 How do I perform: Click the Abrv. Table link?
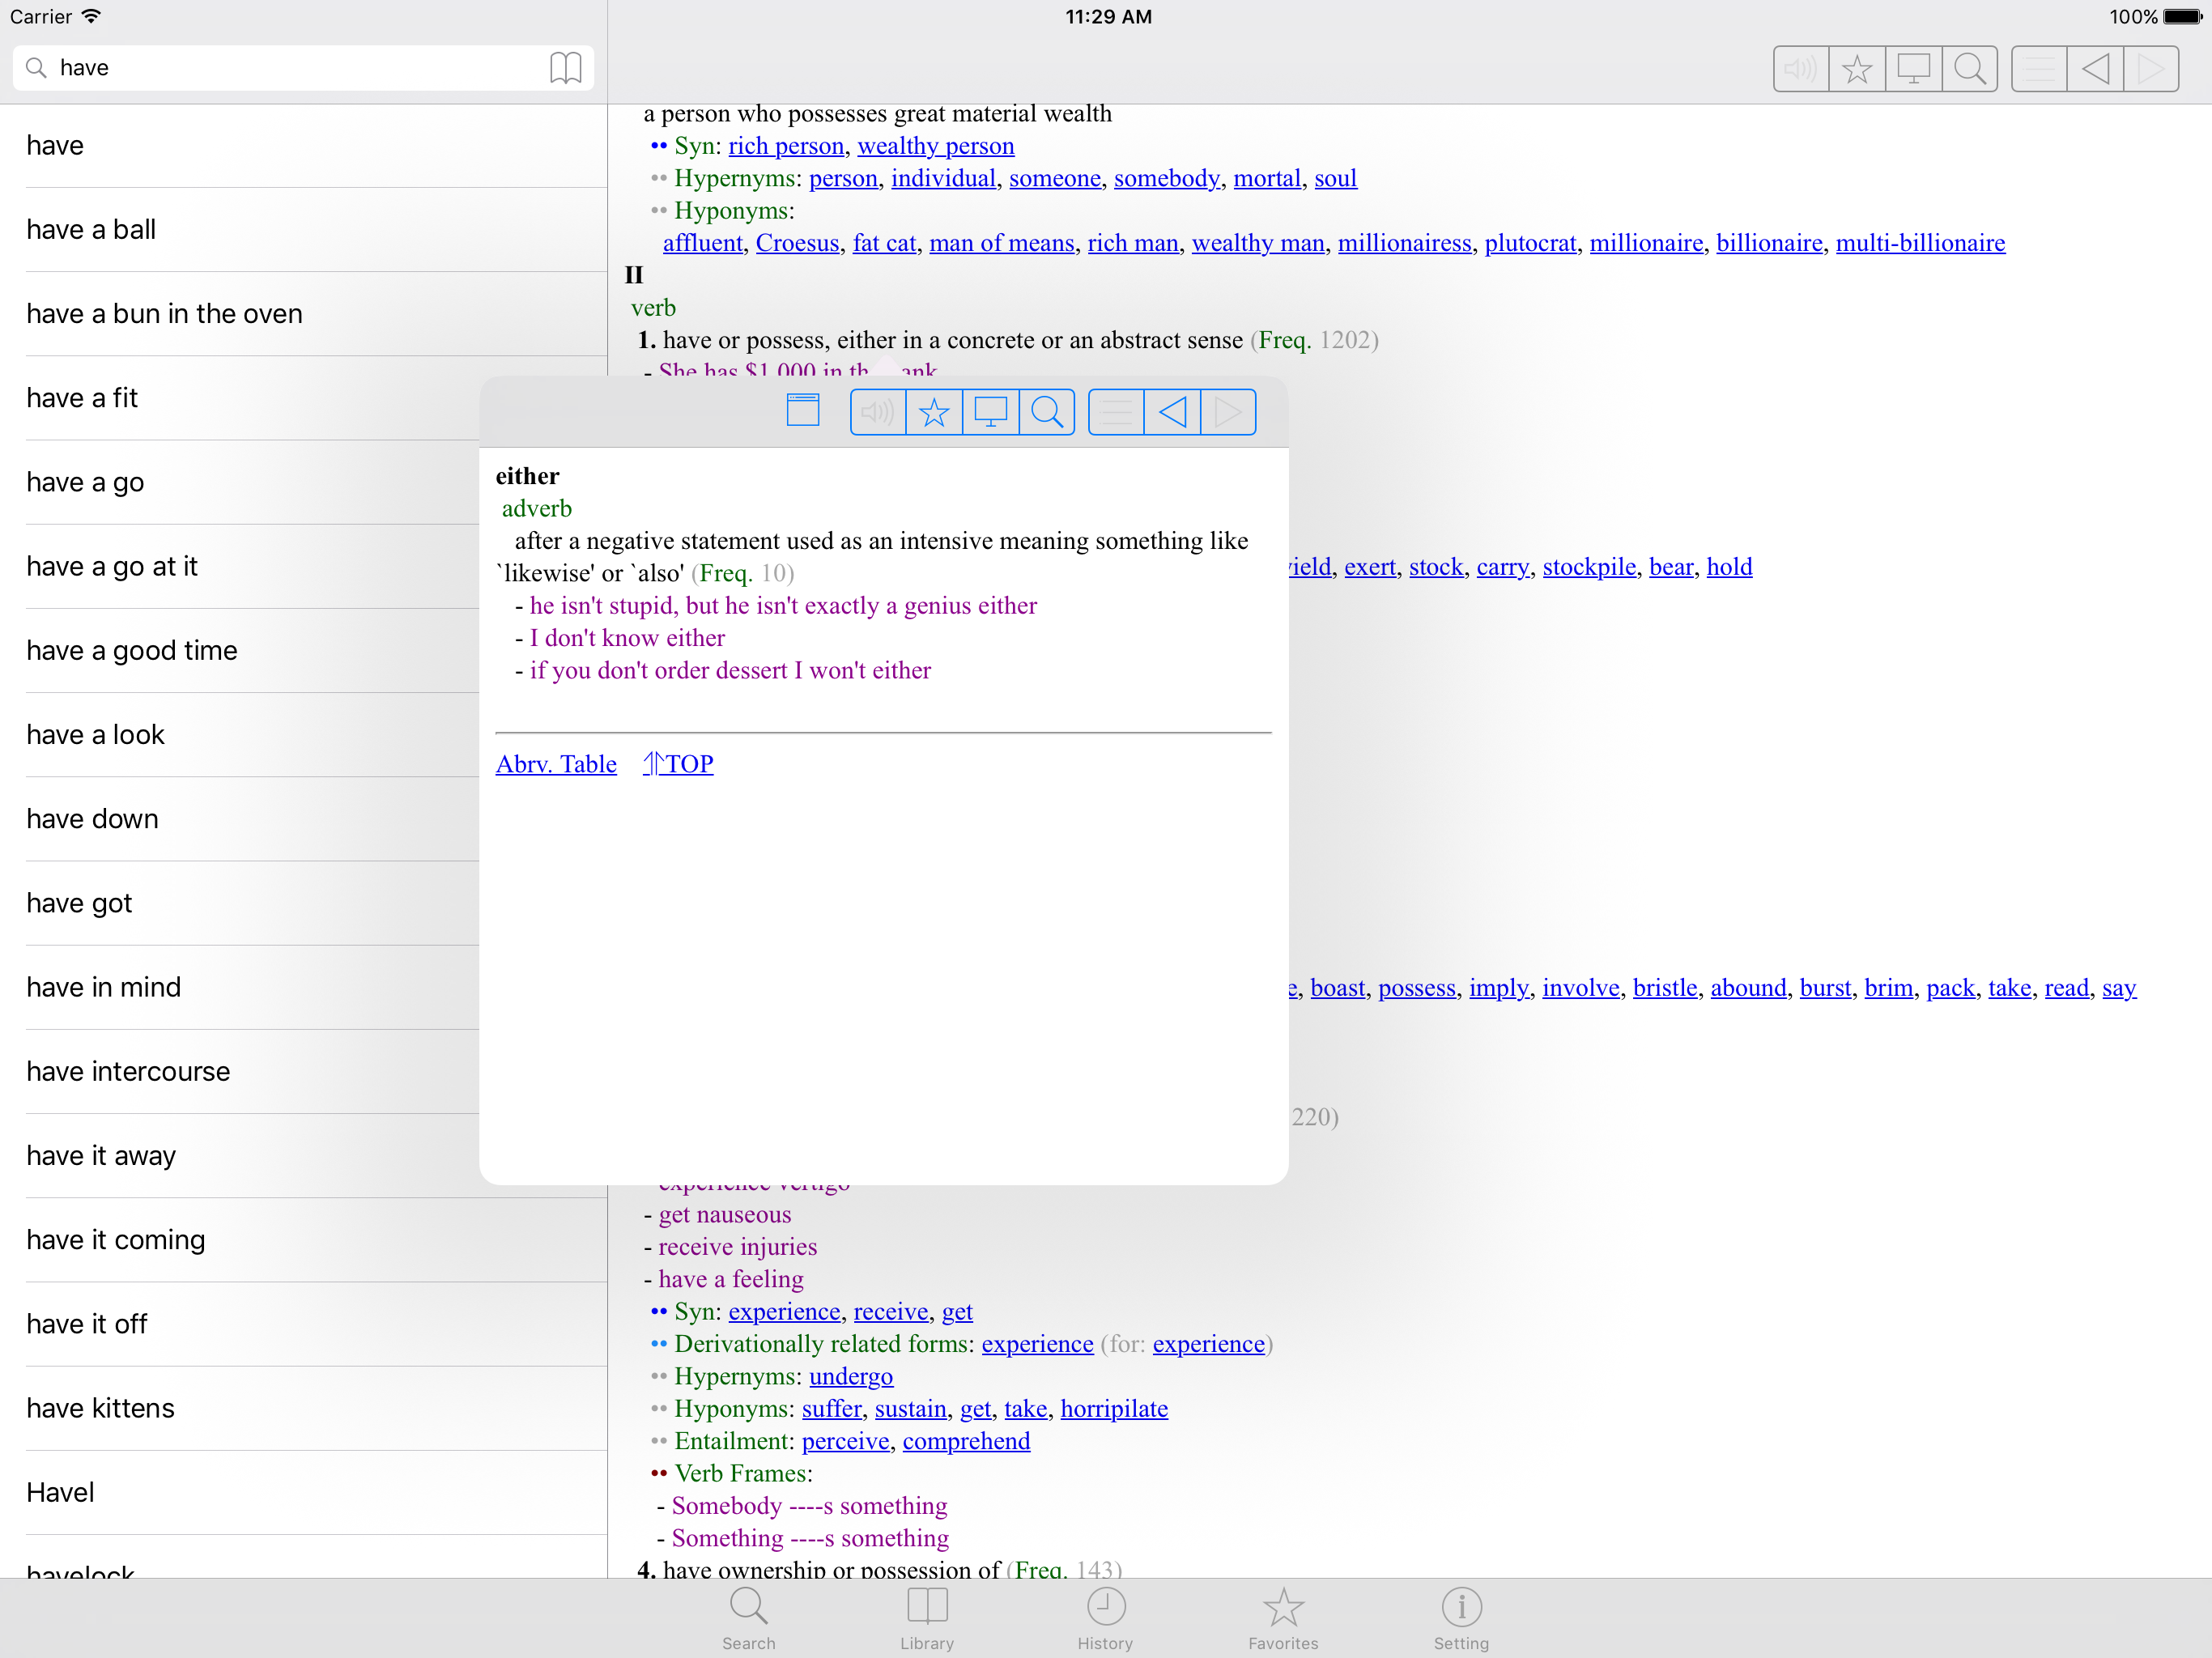point(556,764)
